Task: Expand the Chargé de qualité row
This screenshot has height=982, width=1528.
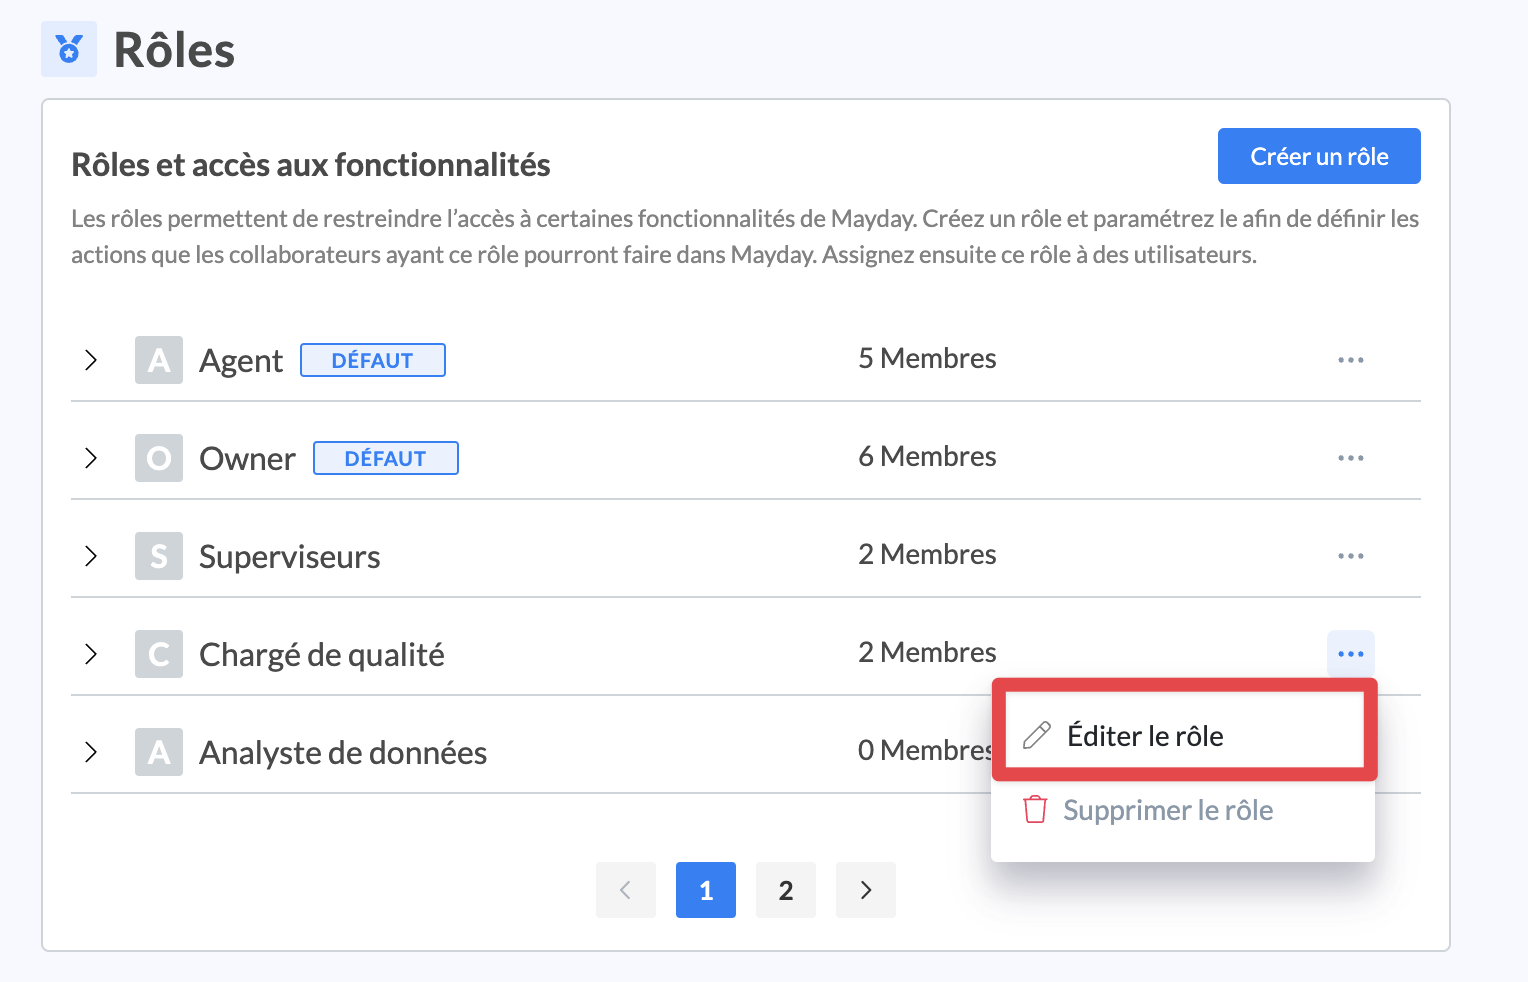Action: point(91,654)
